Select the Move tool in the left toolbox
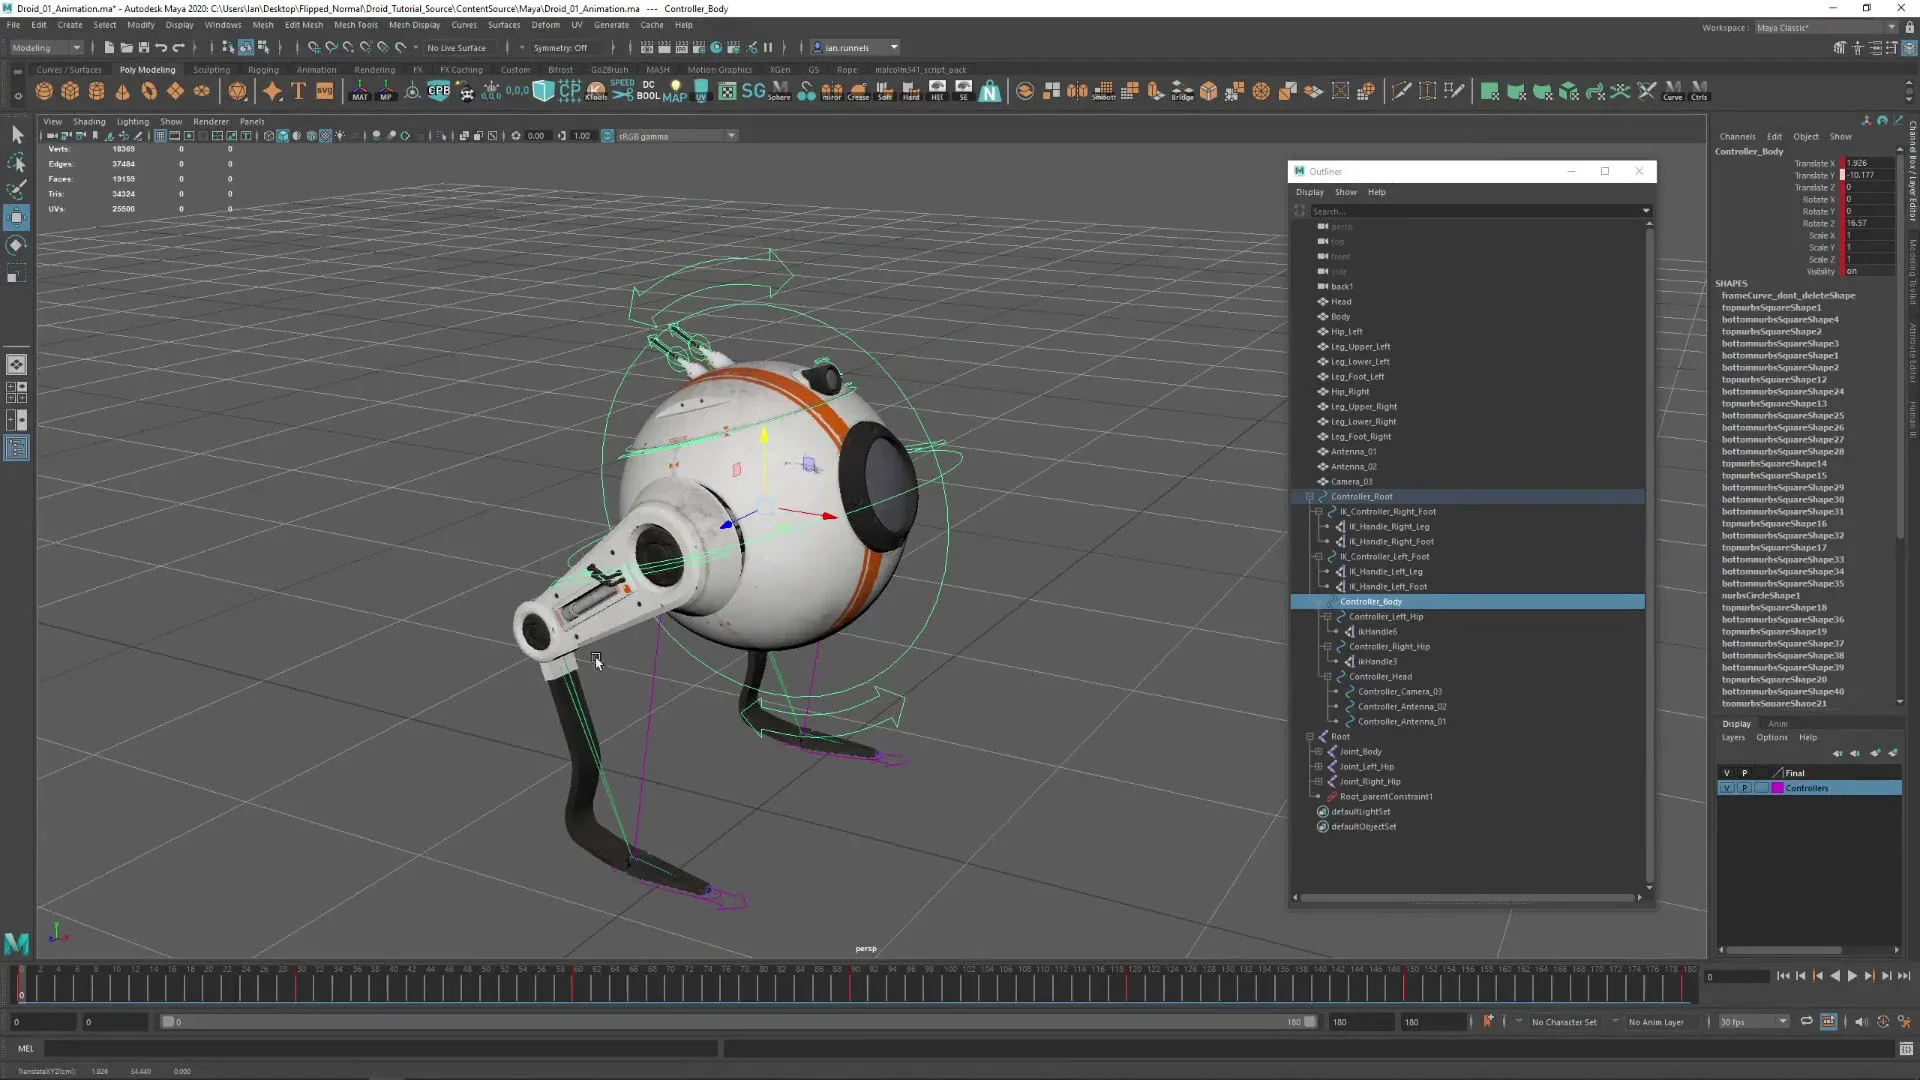1920x1080 pixels. click(17, 217)
